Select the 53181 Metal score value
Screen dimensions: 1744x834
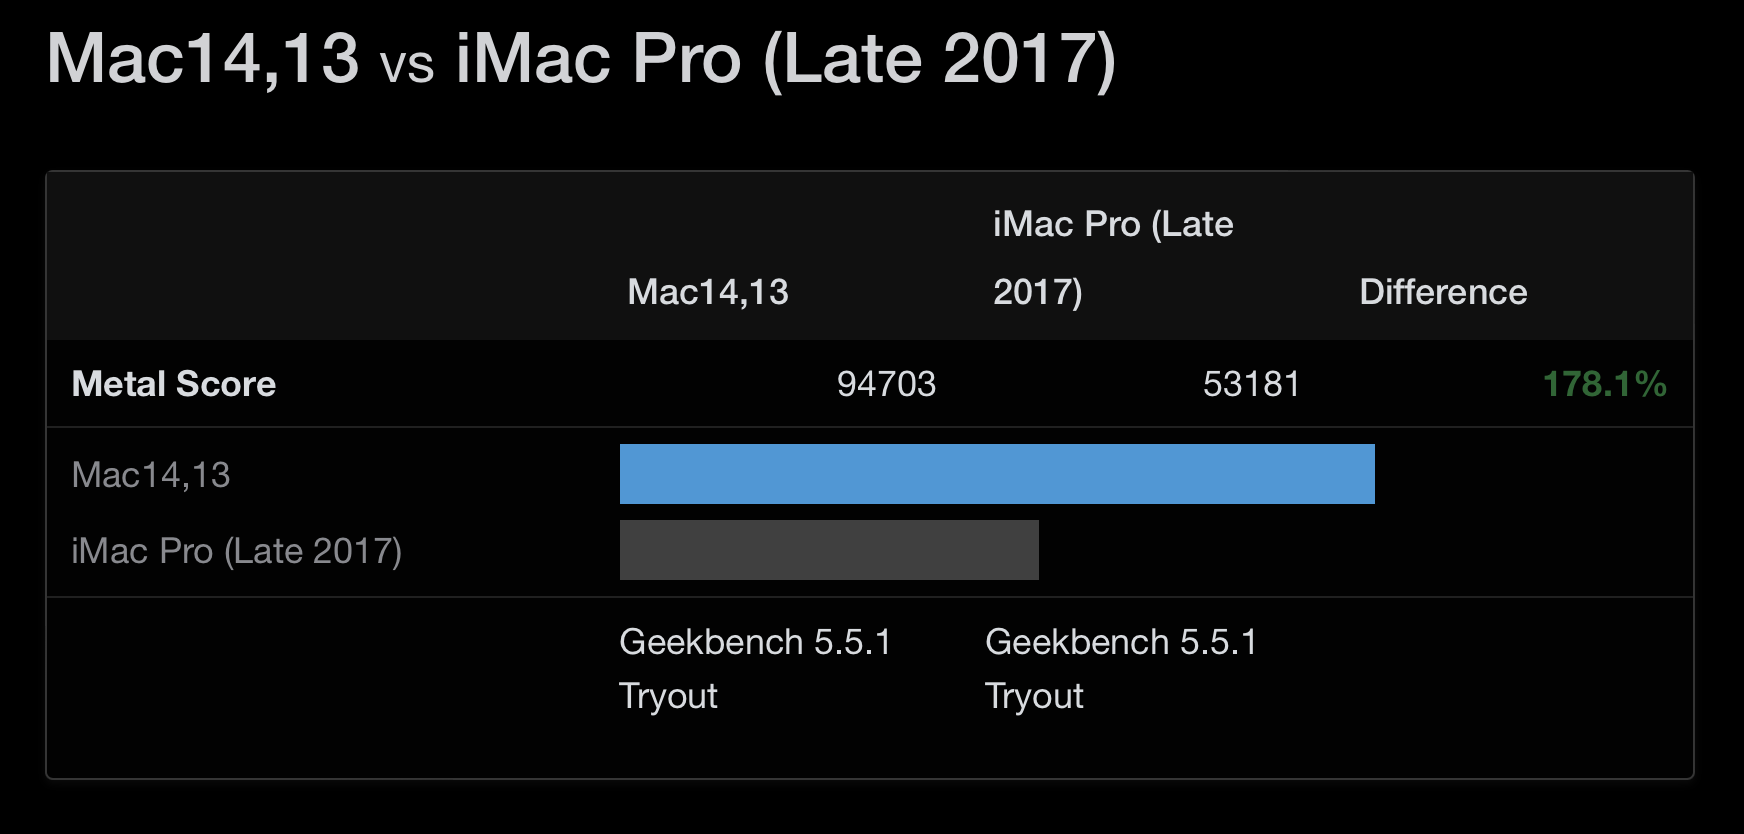(x=1251, y=384)
